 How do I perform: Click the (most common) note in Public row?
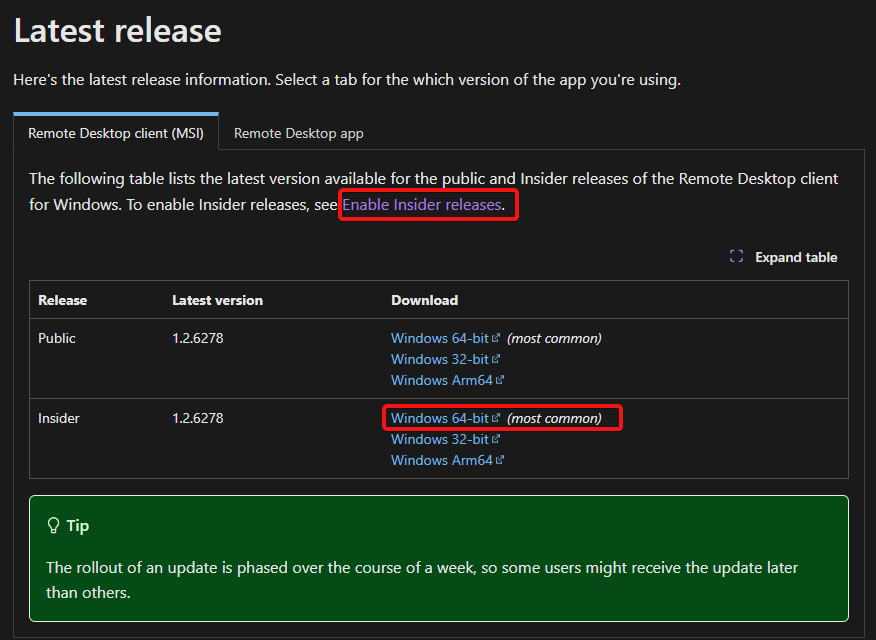coord(554,338)
